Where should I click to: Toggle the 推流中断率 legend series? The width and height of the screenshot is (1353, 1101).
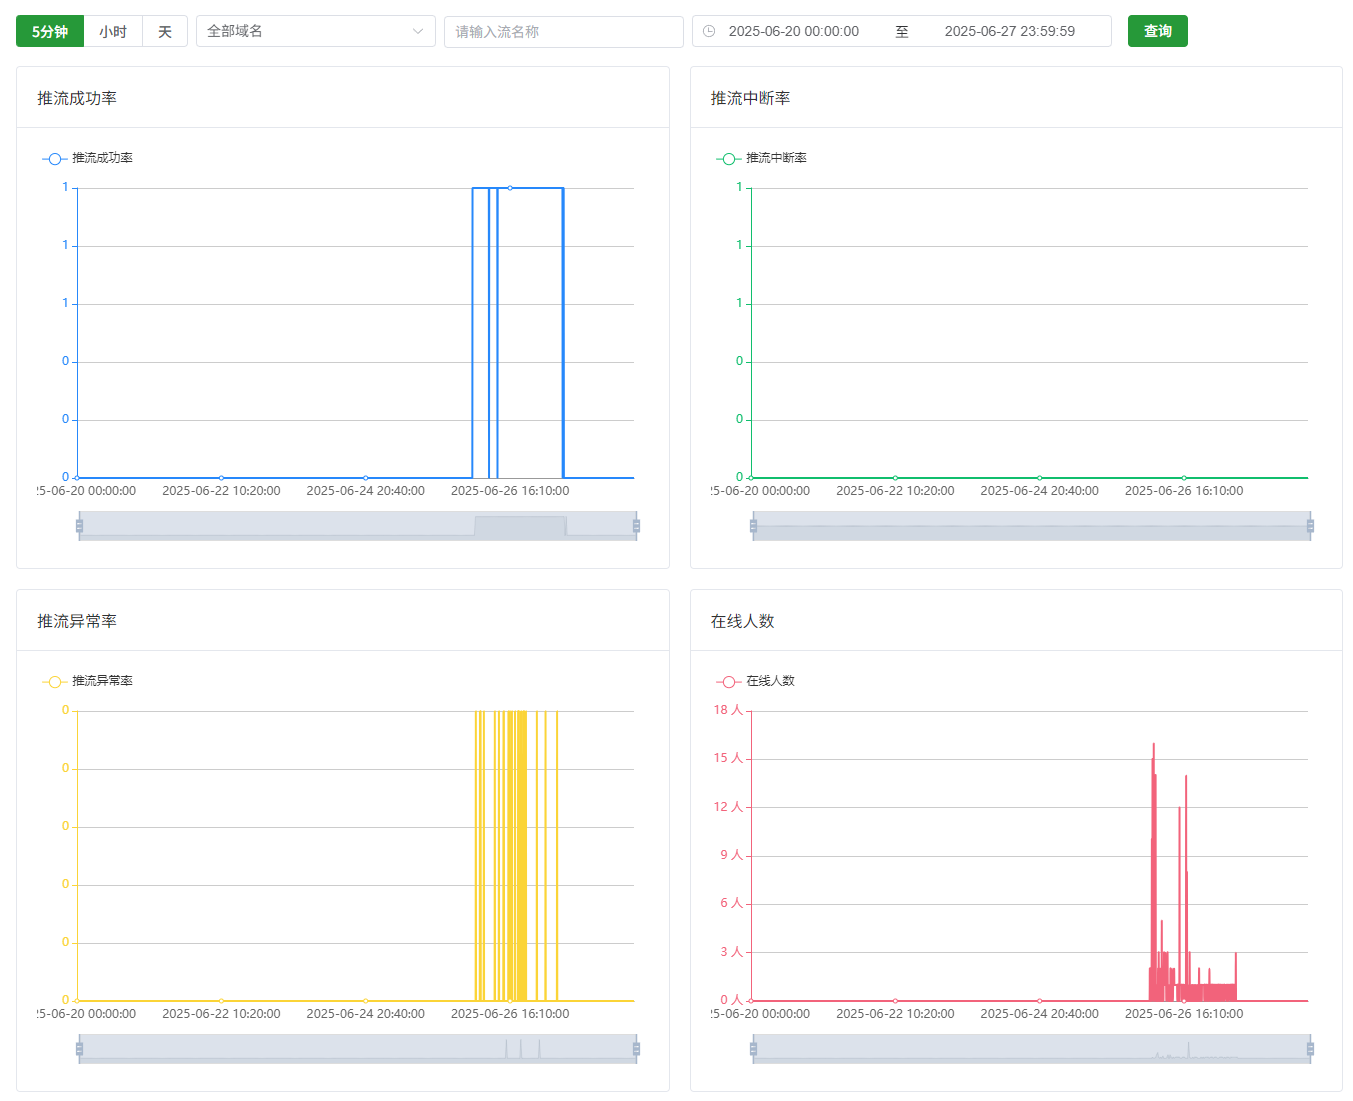[762, 158]
